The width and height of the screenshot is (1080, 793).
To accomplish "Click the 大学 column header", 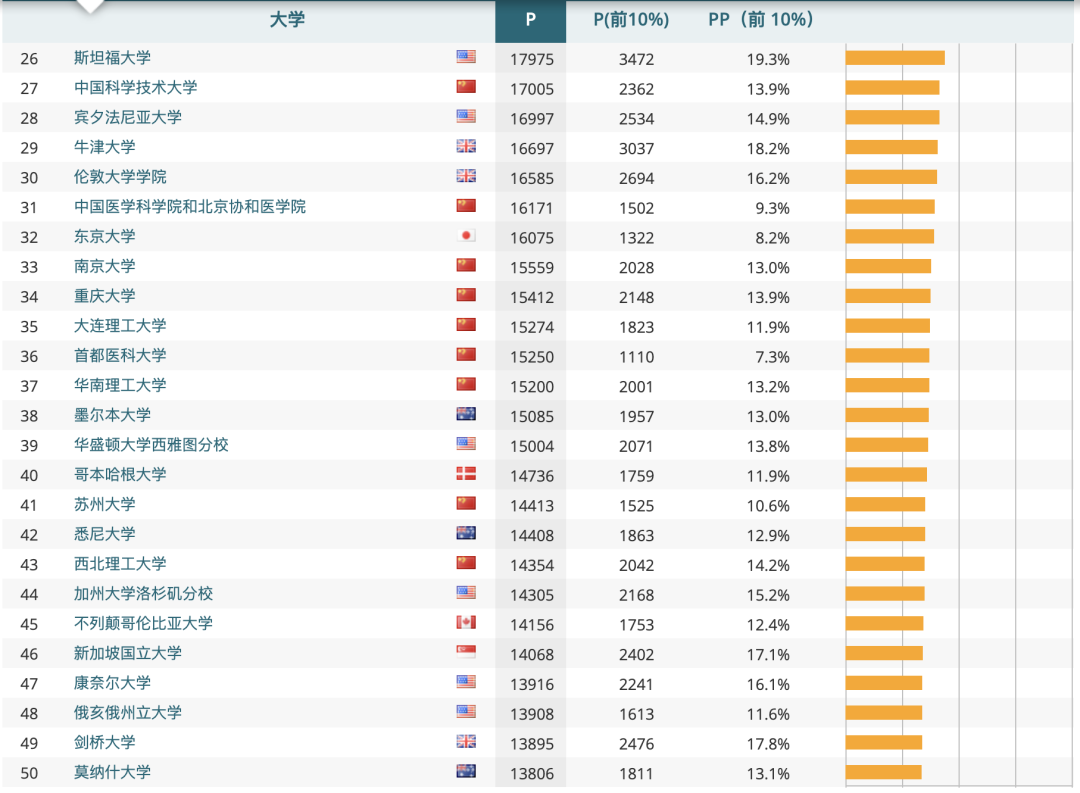I will click(287, 20).
